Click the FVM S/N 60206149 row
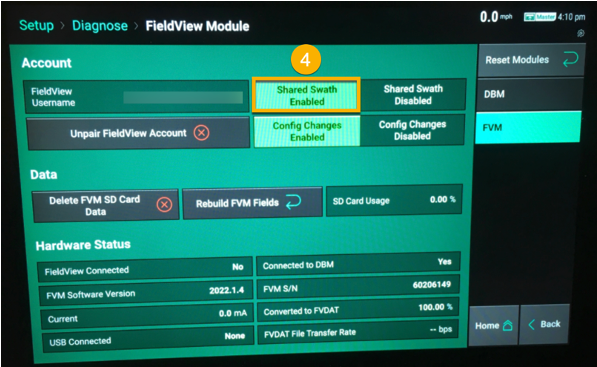The image size is (597, 367). 359,287
